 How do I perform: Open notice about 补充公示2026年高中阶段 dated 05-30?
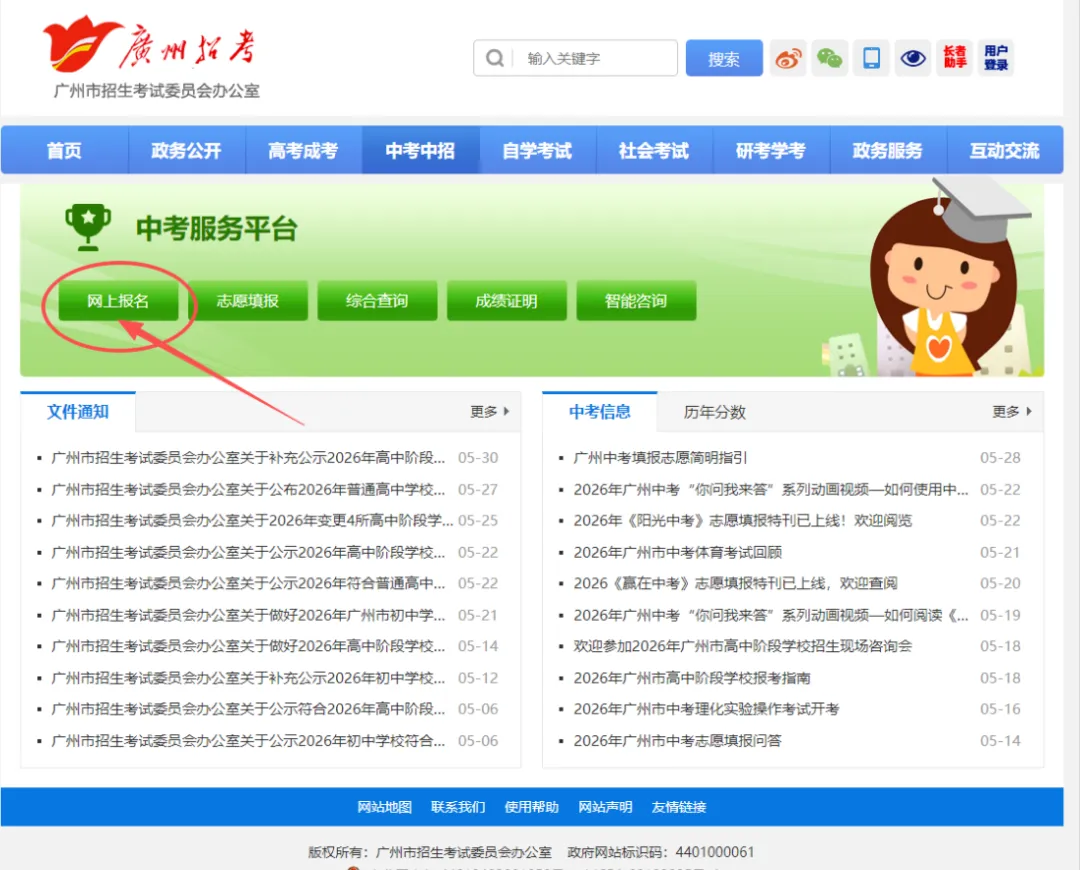pos(249,457)
